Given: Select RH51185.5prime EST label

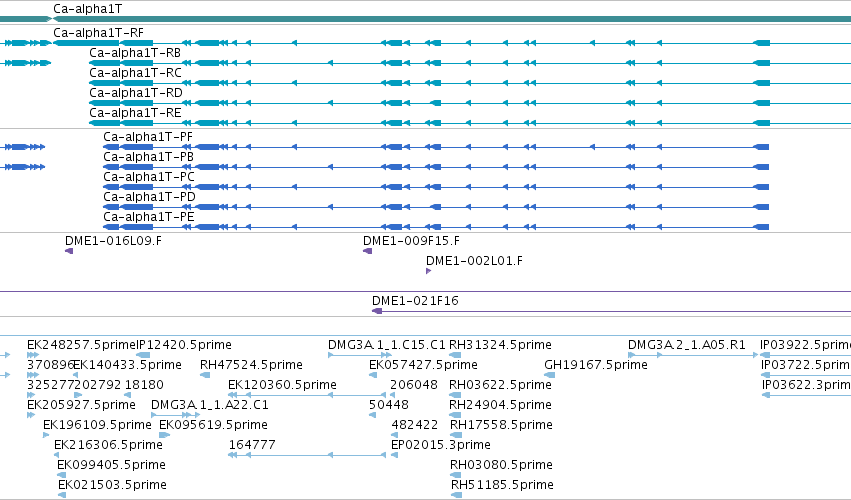Looking at the screenshot, I should point(503,486).
